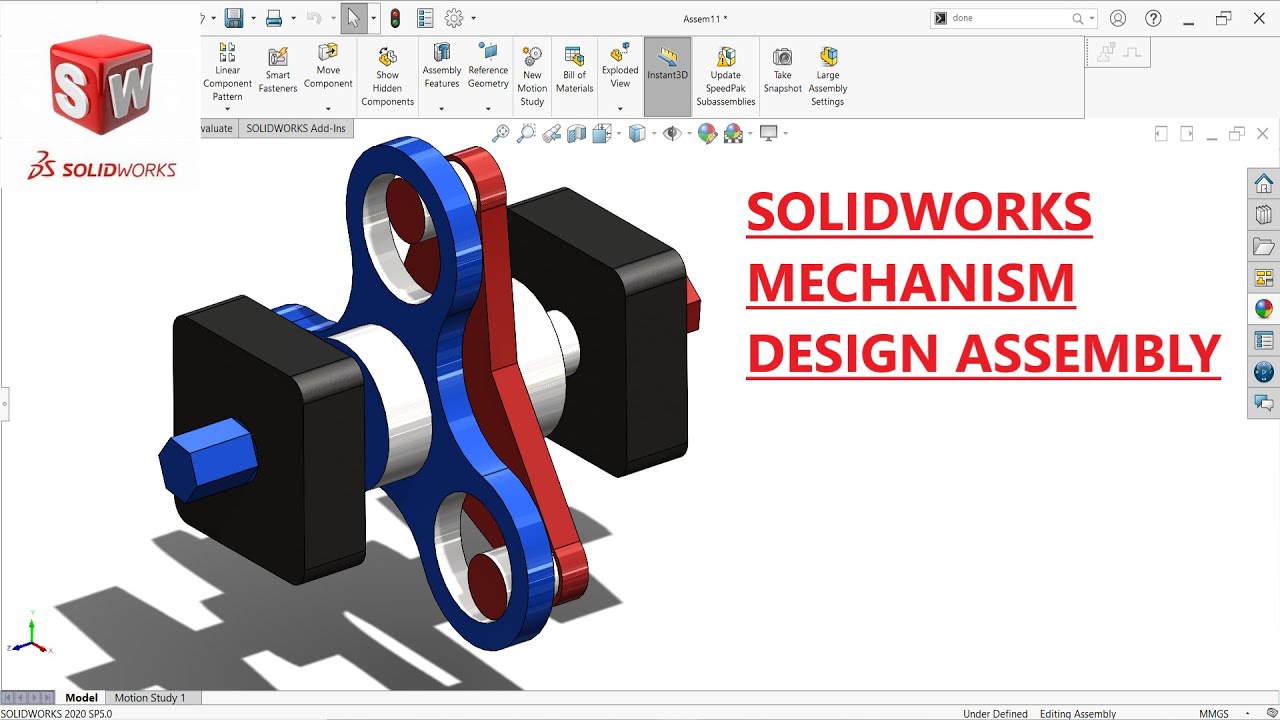Open the Options gear dropdown arrow
Screen dimensions: 1280x720
tap(473, 19)
